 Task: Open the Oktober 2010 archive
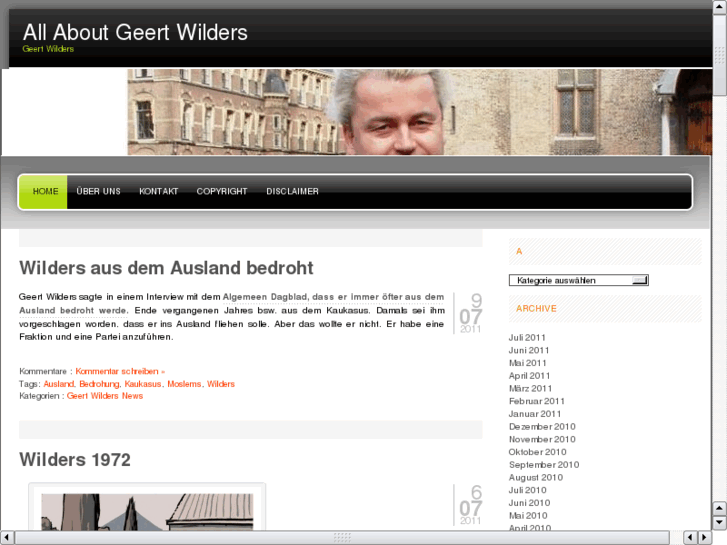[537, 452]
